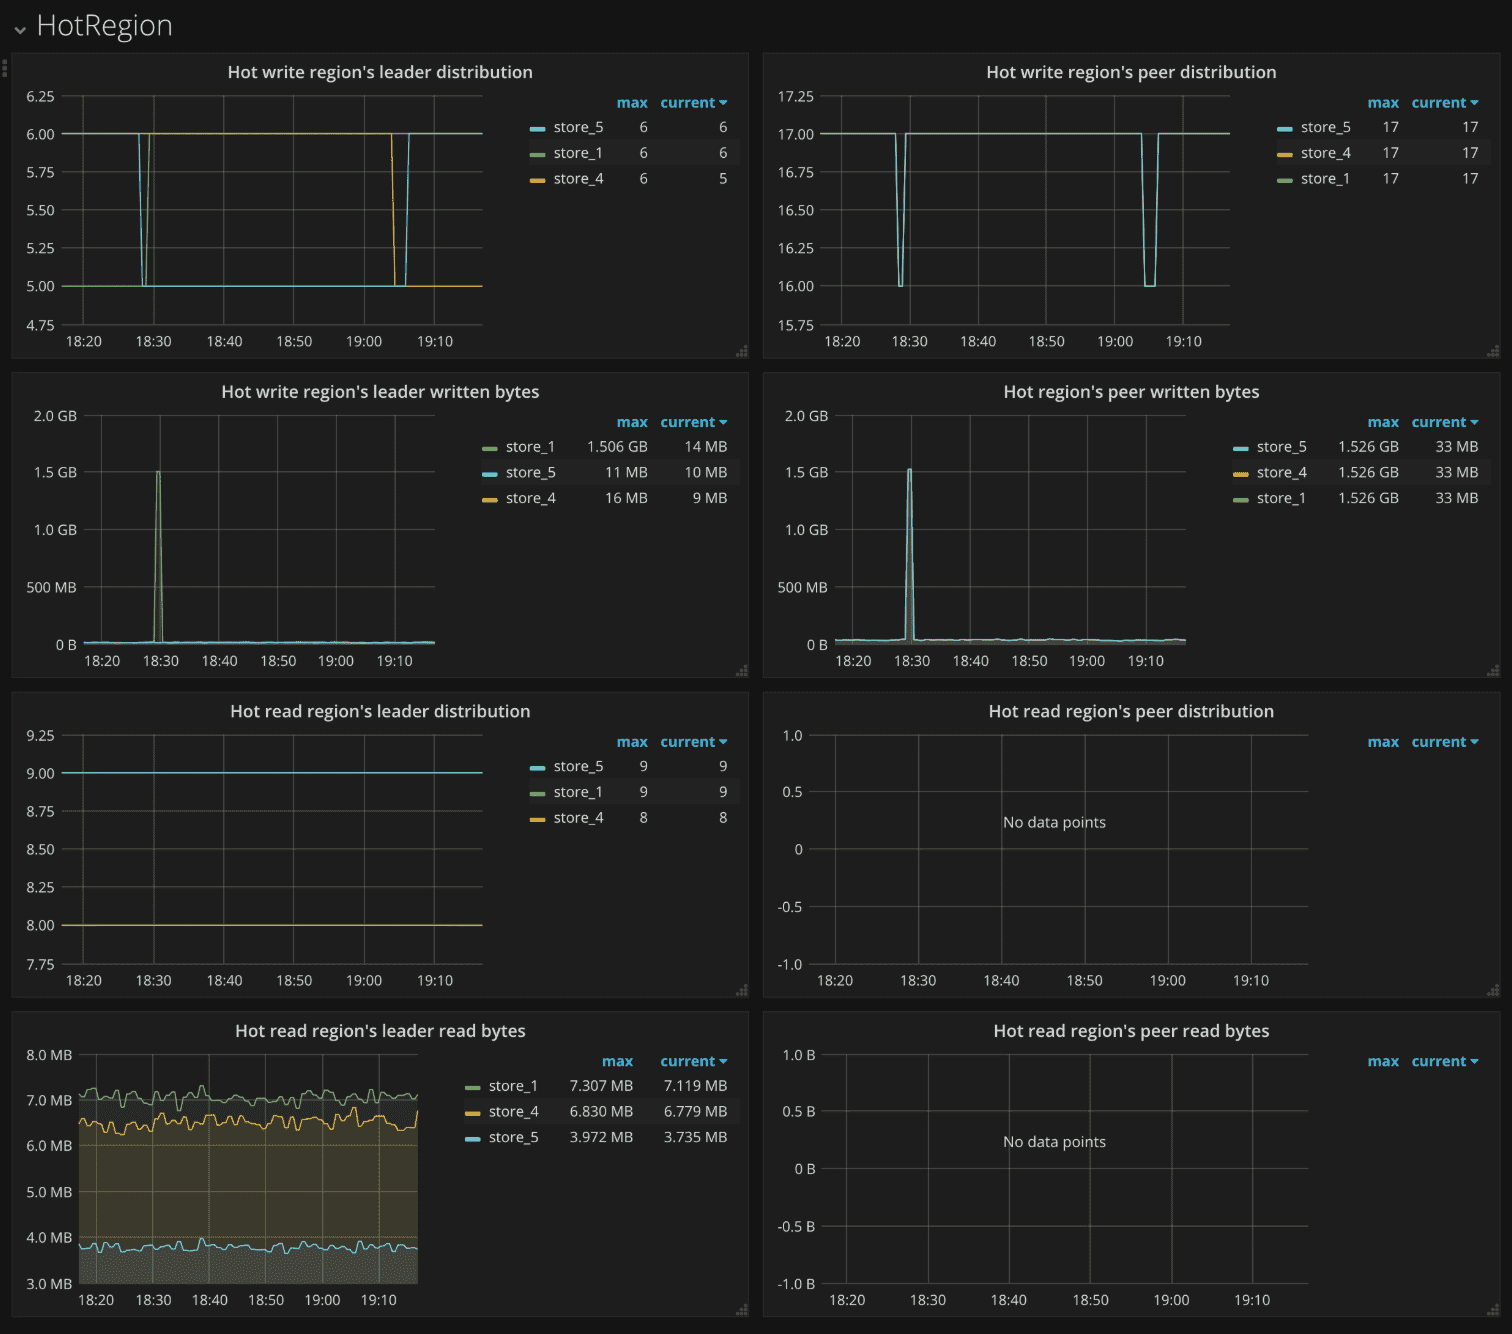The width and height of the screenshot is (1512, 1334).
Task: Toggle store_5 series in Hot write region's leader distribution legend
Action: point(578,127)
